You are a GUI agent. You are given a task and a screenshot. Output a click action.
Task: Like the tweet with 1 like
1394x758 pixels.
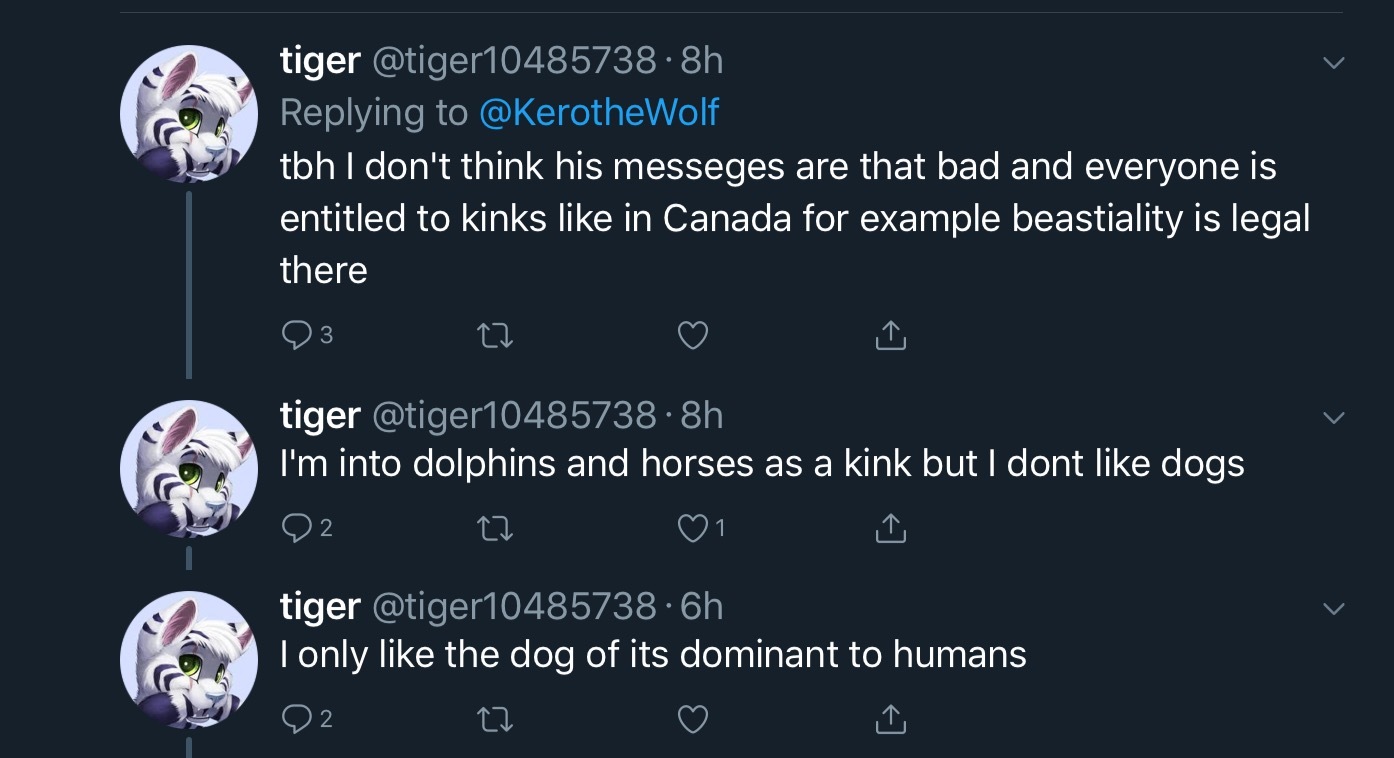pos(693,528)
